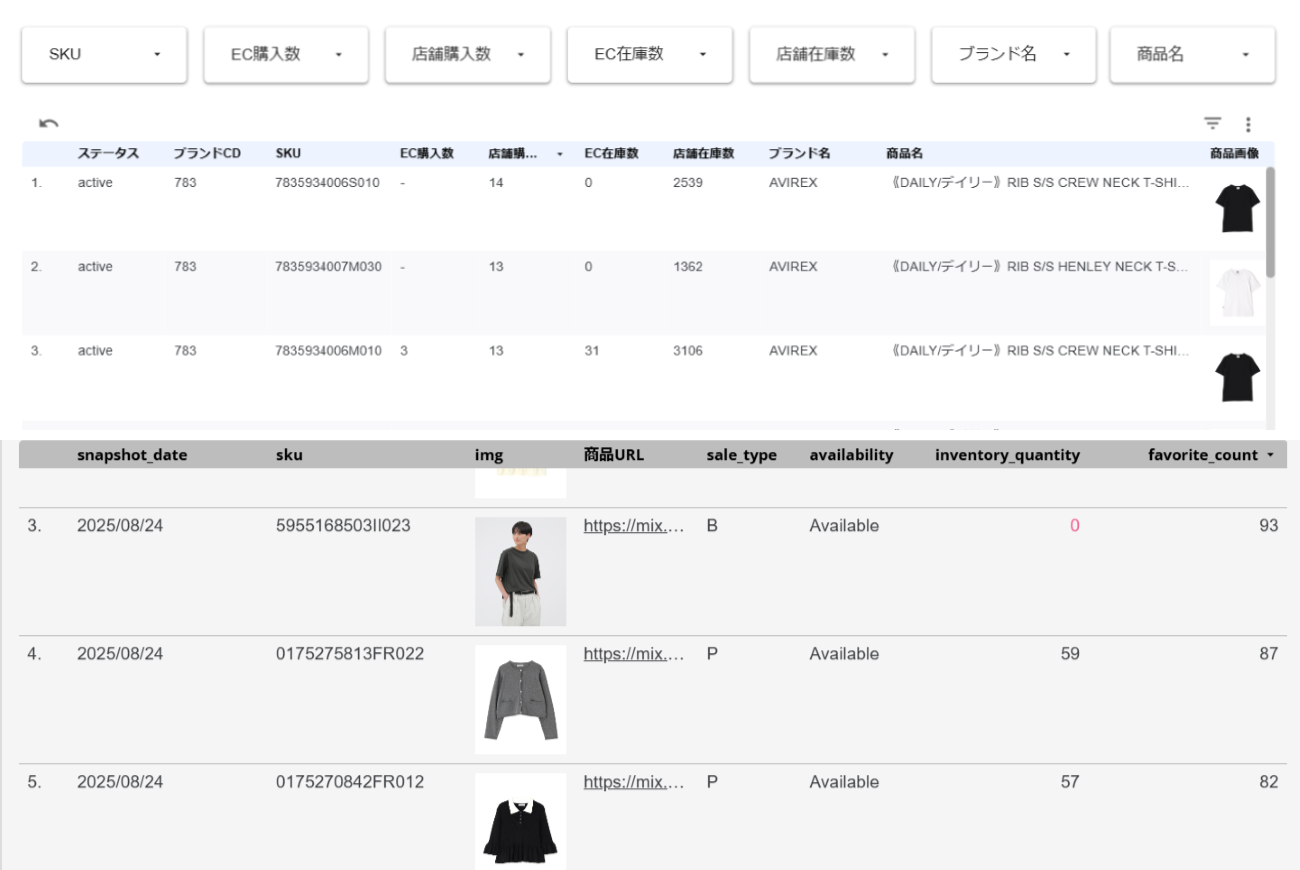Expand the ブランド名 filter dropdown
The image size is (1300, 870).
coord(1013,55)
